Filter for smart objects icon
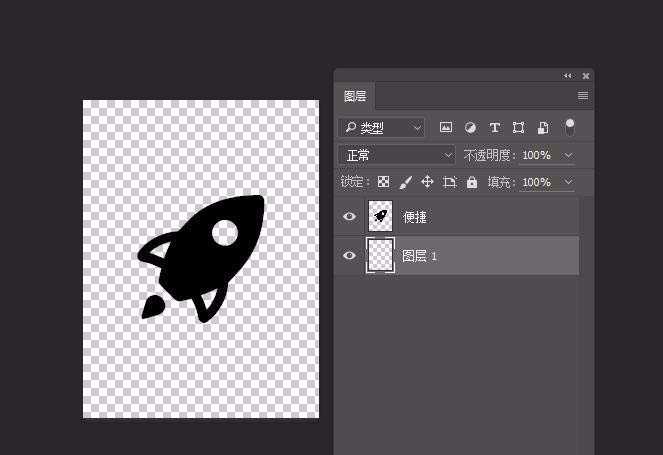 pos(542,128)
